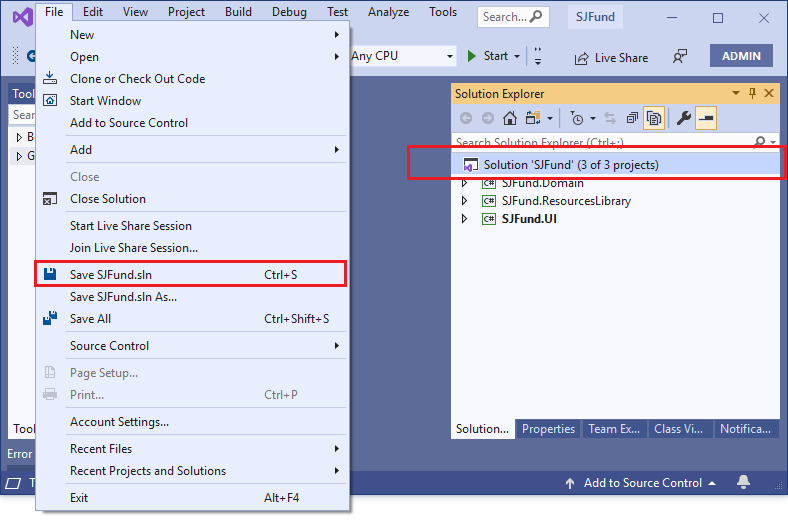Click the Home icon in Solution Explorer
Viewport: 788px width, 526px height.
pyautogui.click(x=510, y=118)
